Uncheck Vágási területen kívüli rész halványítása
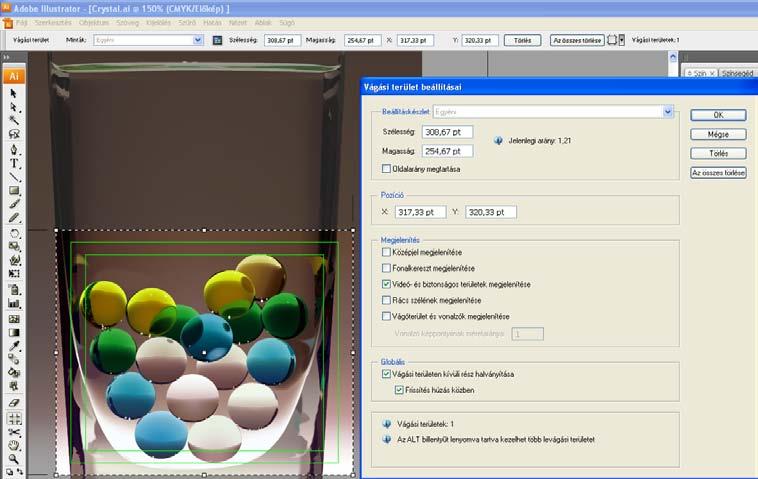 coord(386,374)
